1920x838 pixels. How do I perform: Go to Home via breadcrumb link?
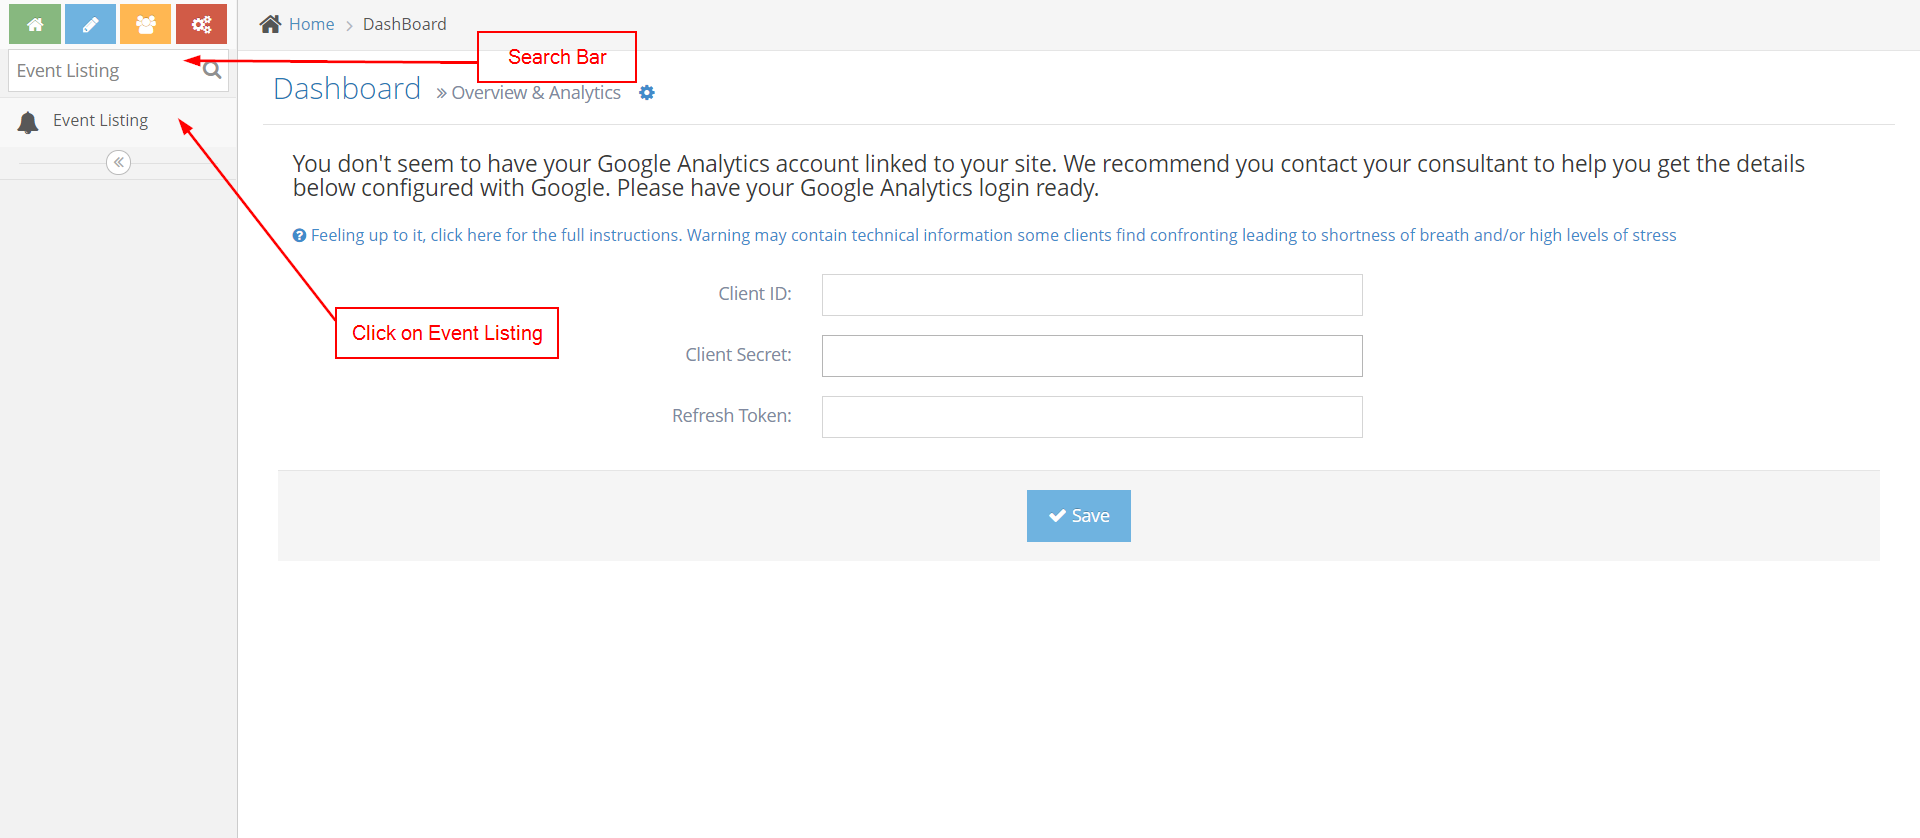(x=311, y=24)
